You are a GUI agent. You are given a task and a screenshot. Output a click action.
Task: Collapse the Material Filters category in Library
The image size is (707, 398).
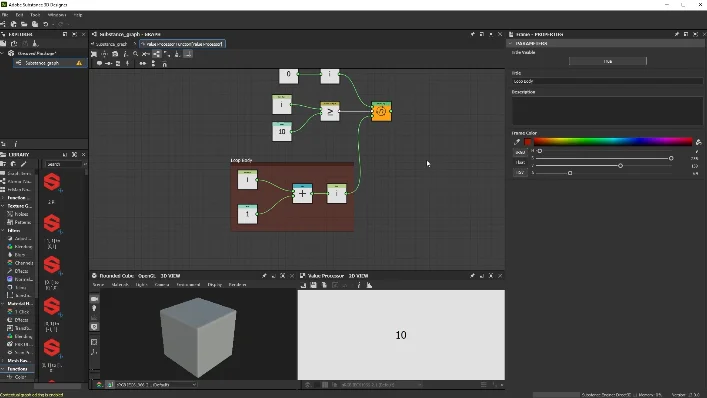click(3, 304)
